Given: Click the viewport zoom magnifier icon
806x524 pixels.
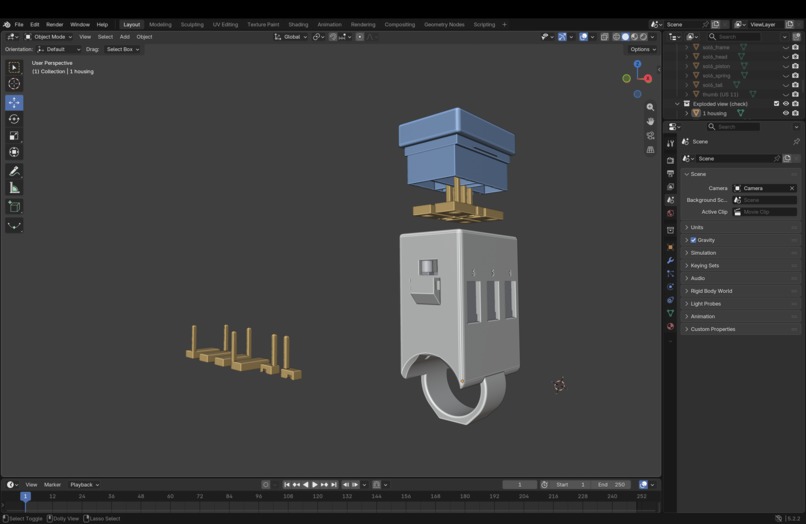Looking at the screenshot, I should pos(650,107).
